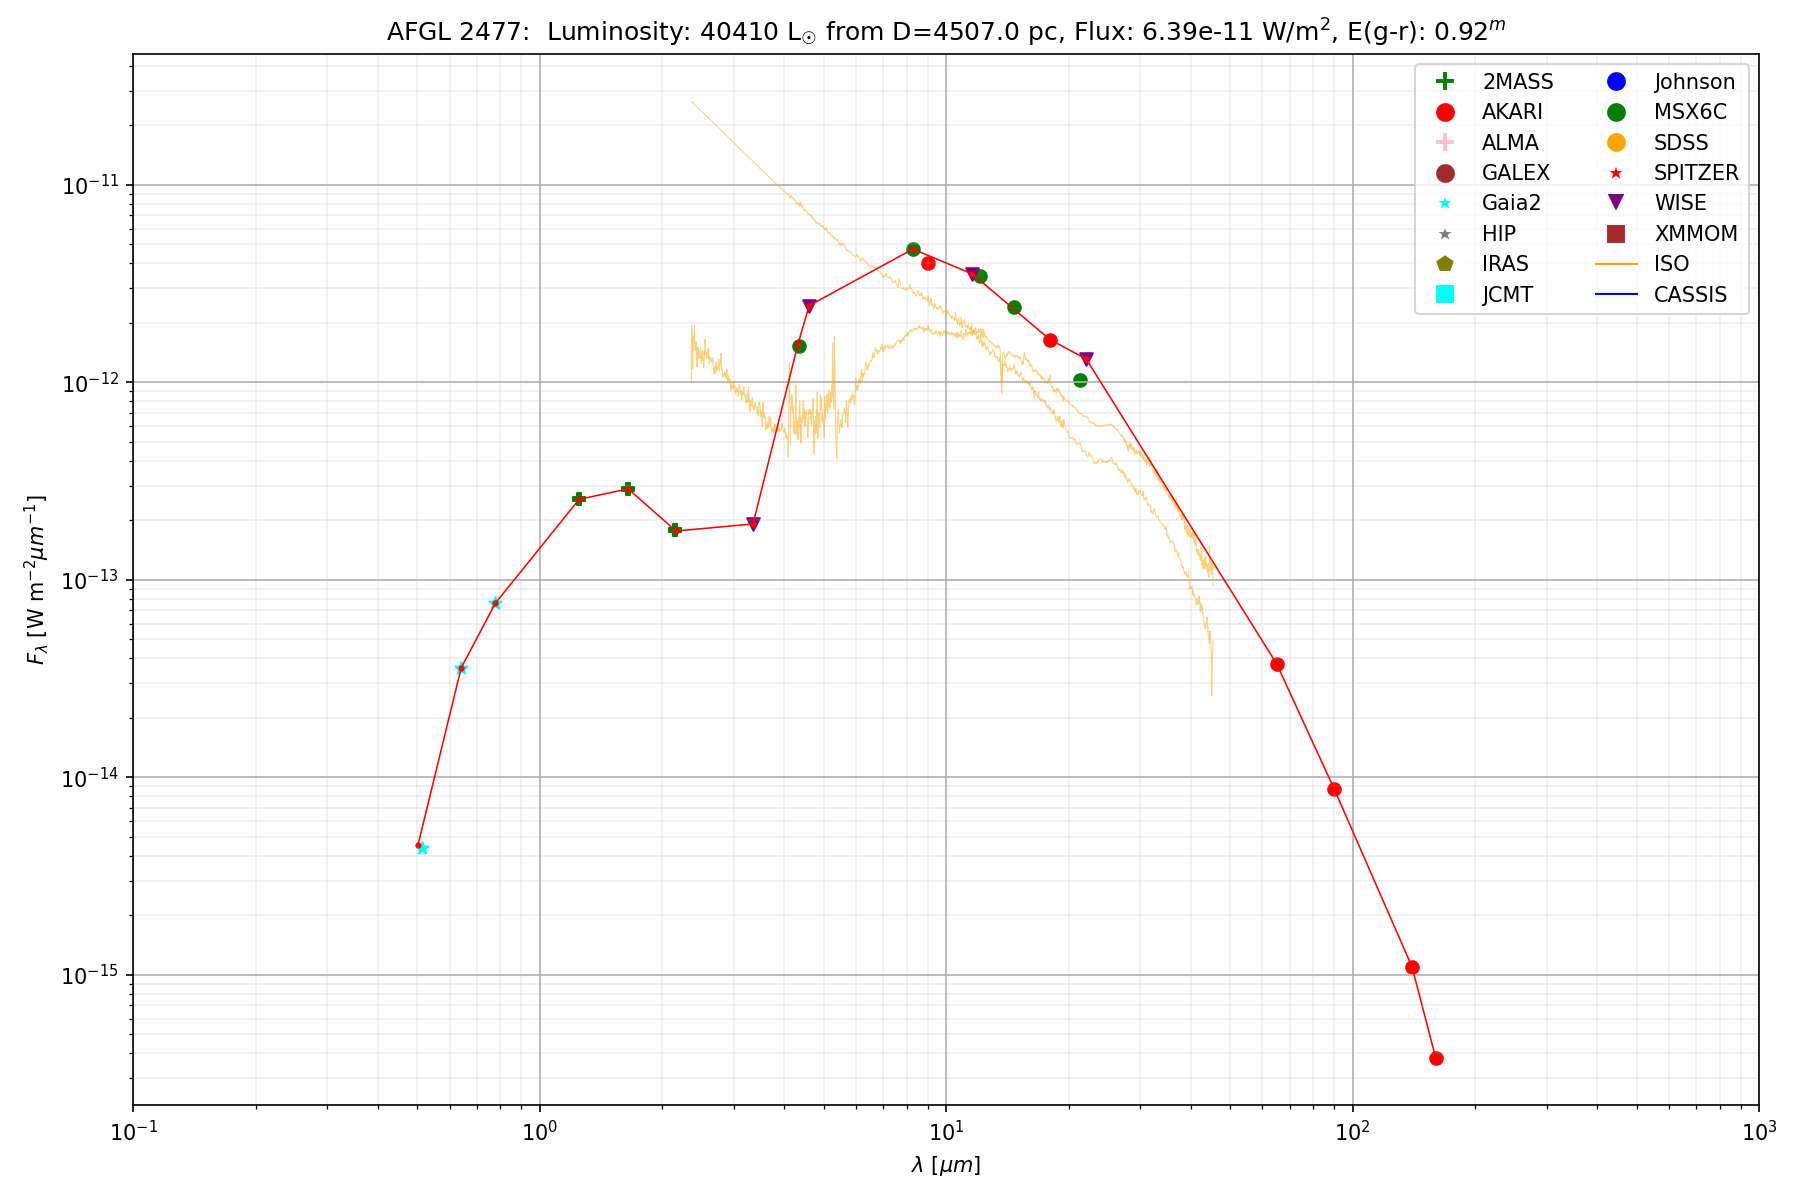Click the WISE purple triangle legend marker
This screenshot has width=1800, height=1200.
pos(1616,203)
